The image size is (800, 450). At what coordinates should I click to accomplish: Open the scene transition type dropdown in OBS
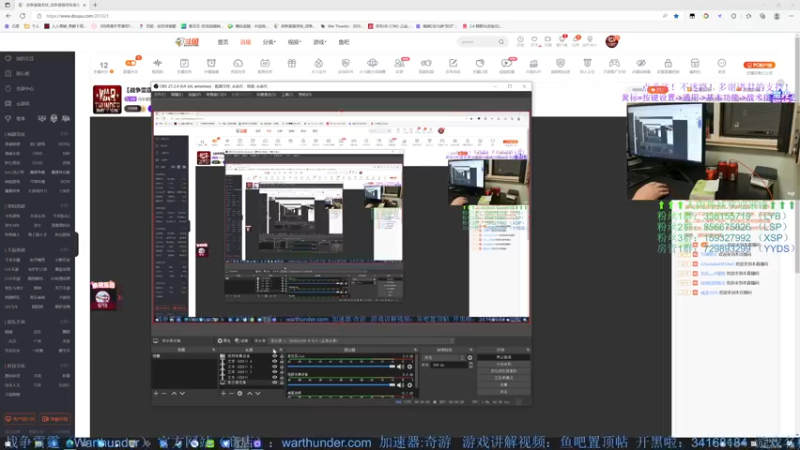click(x=444, y=358)
